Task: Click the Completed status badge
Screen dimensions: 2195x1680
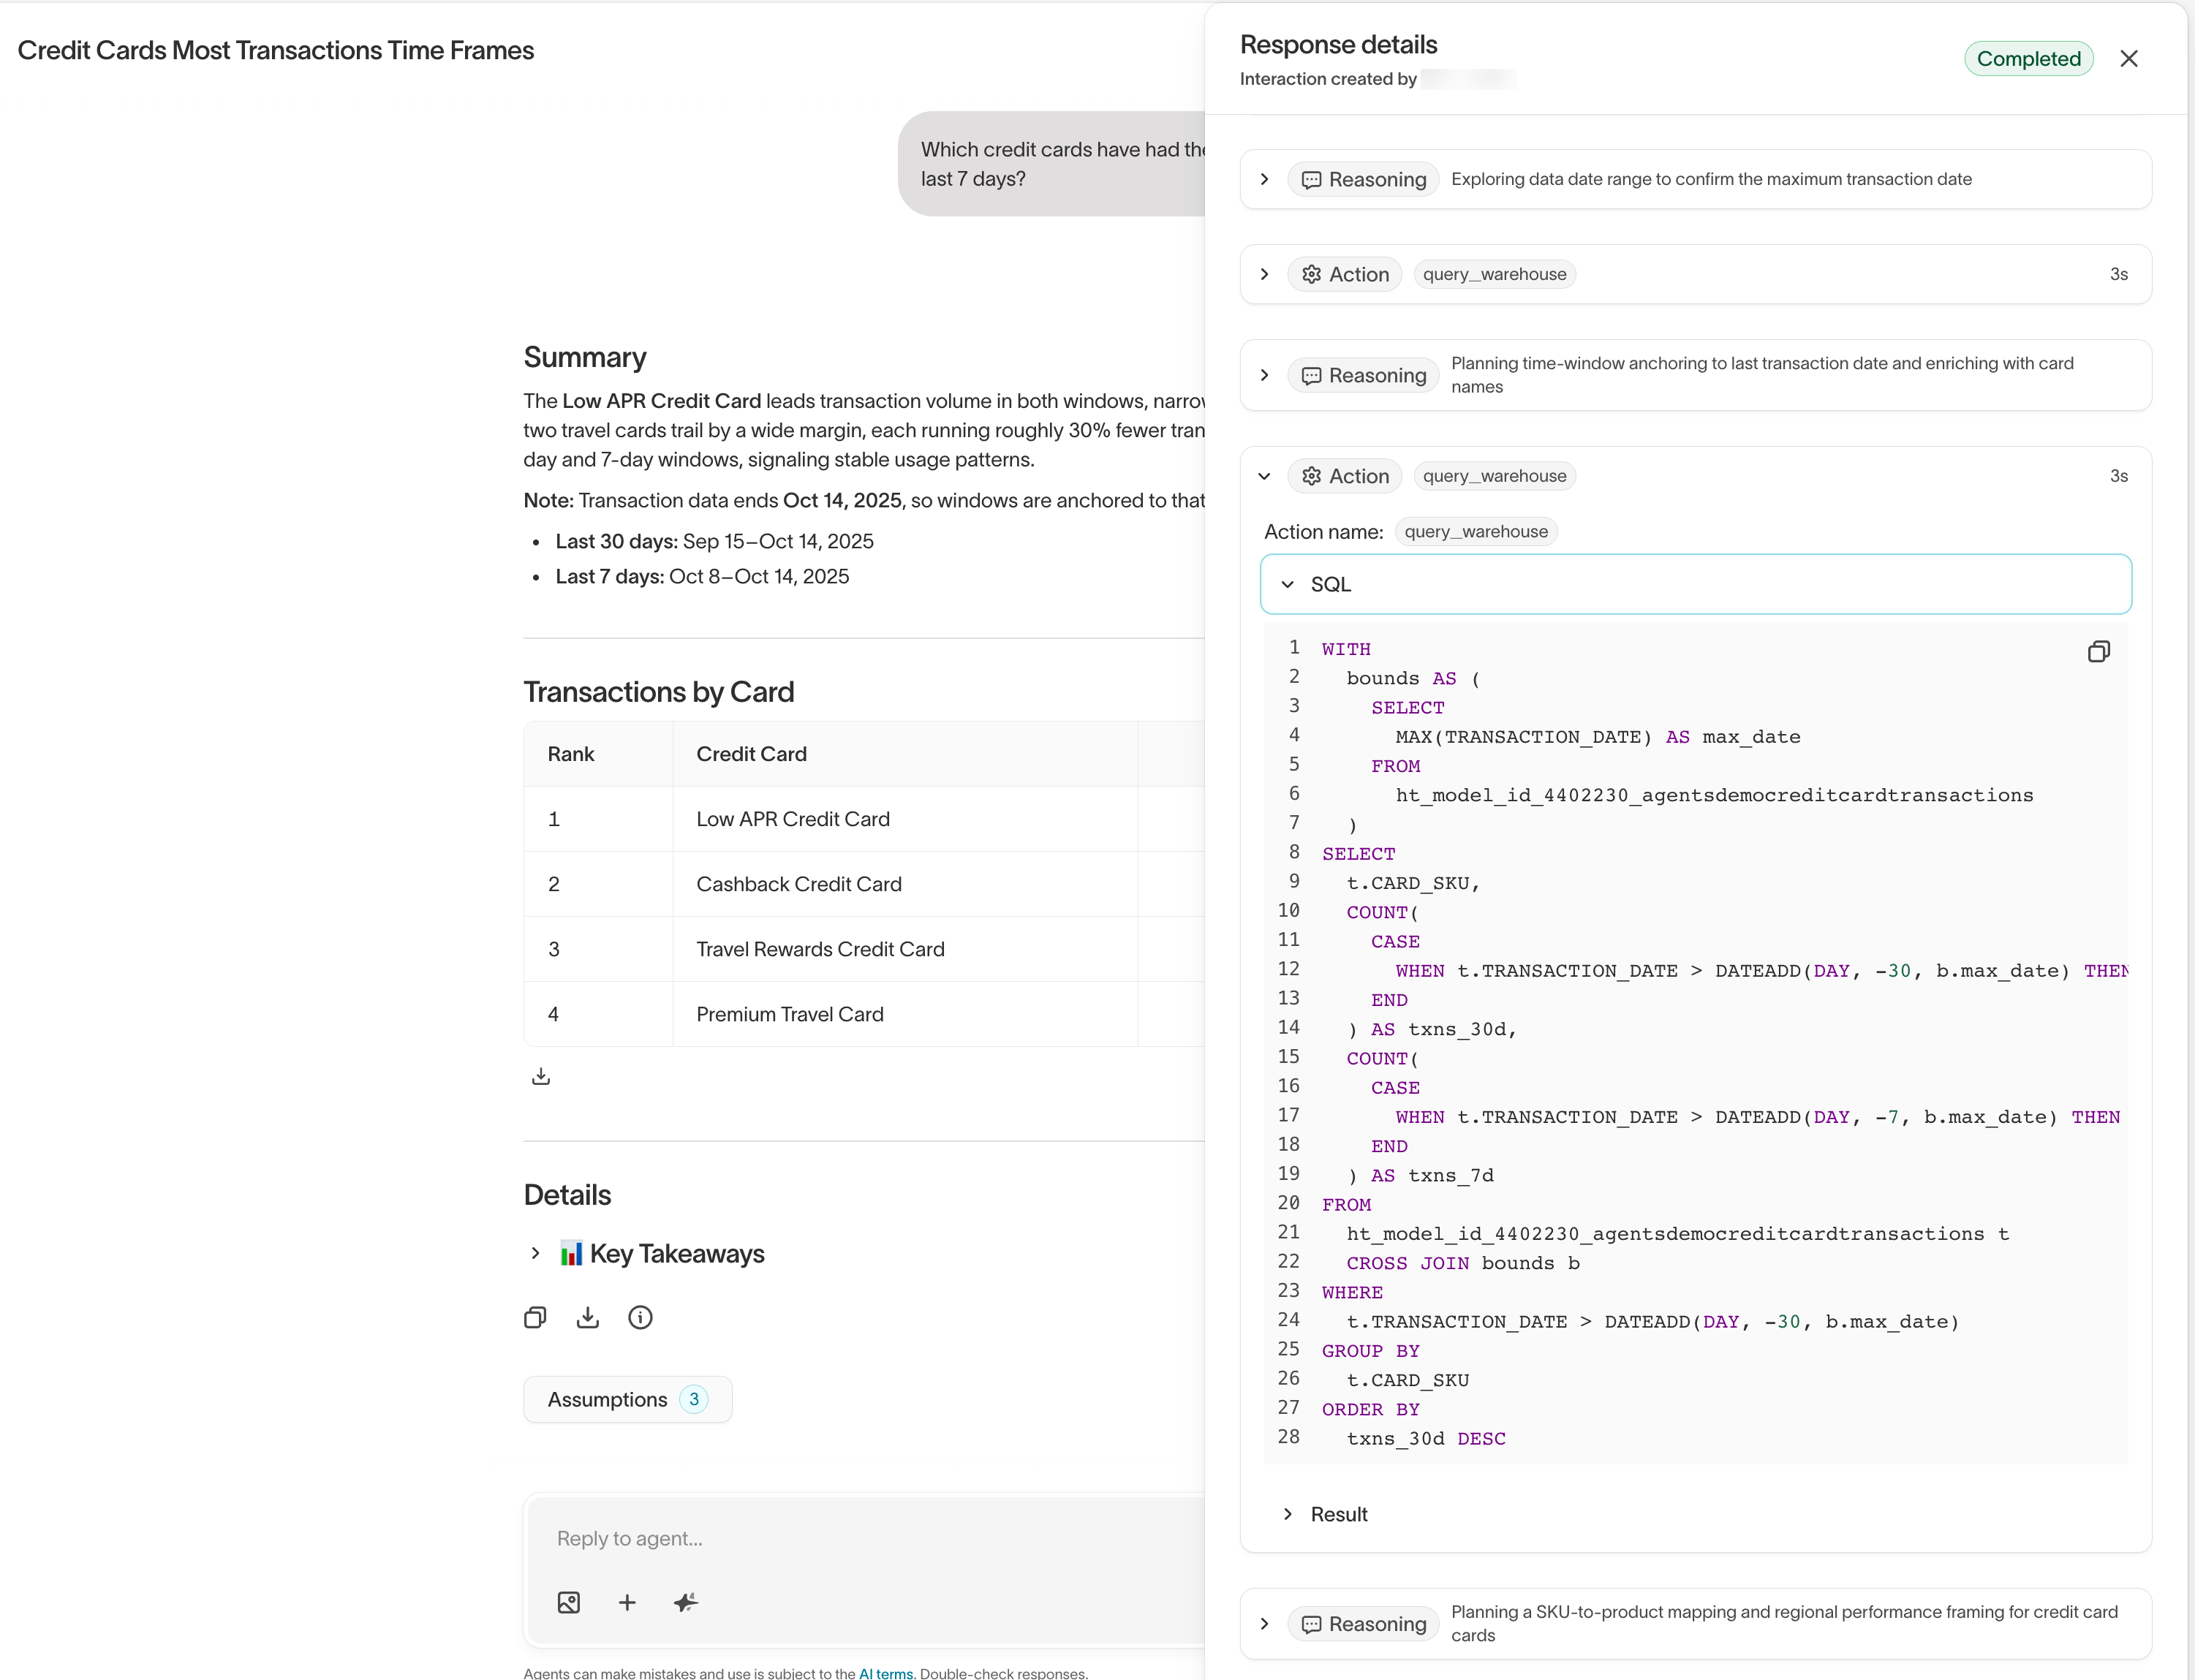Action: tap(2028, 59)
